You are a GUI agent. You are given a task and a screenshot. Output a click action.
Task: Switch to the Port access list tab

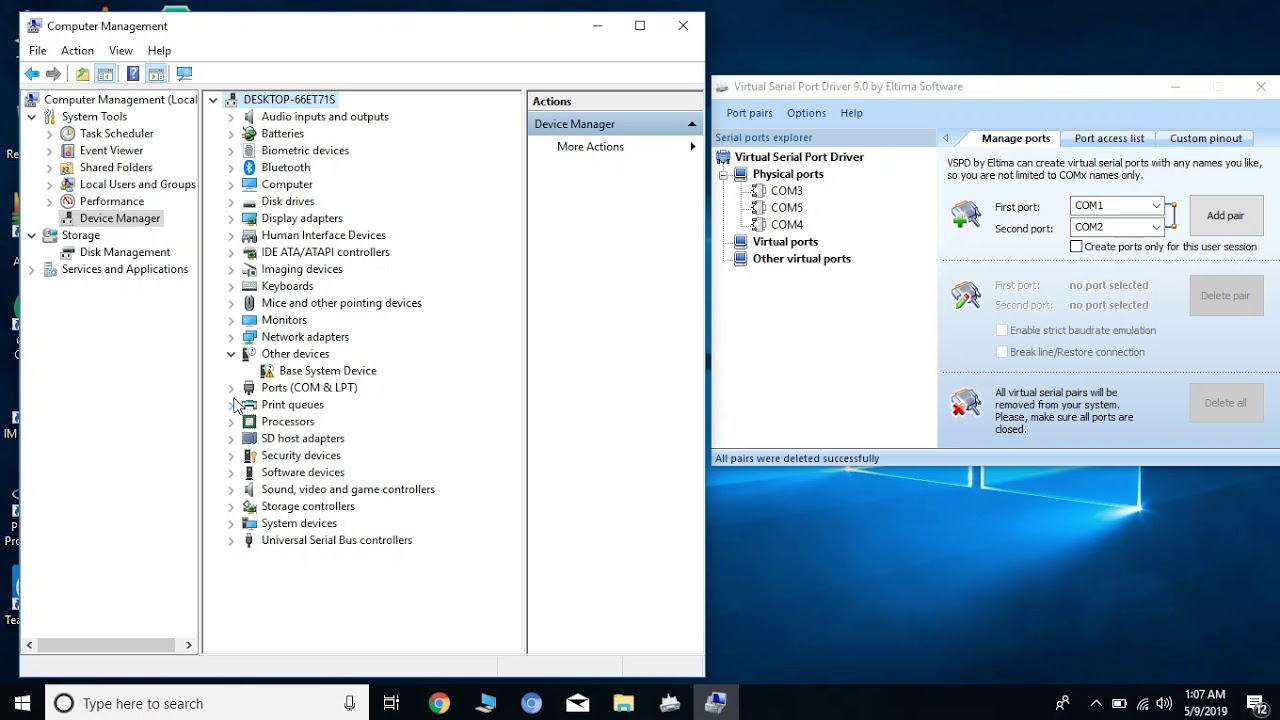pos(1109,138)
